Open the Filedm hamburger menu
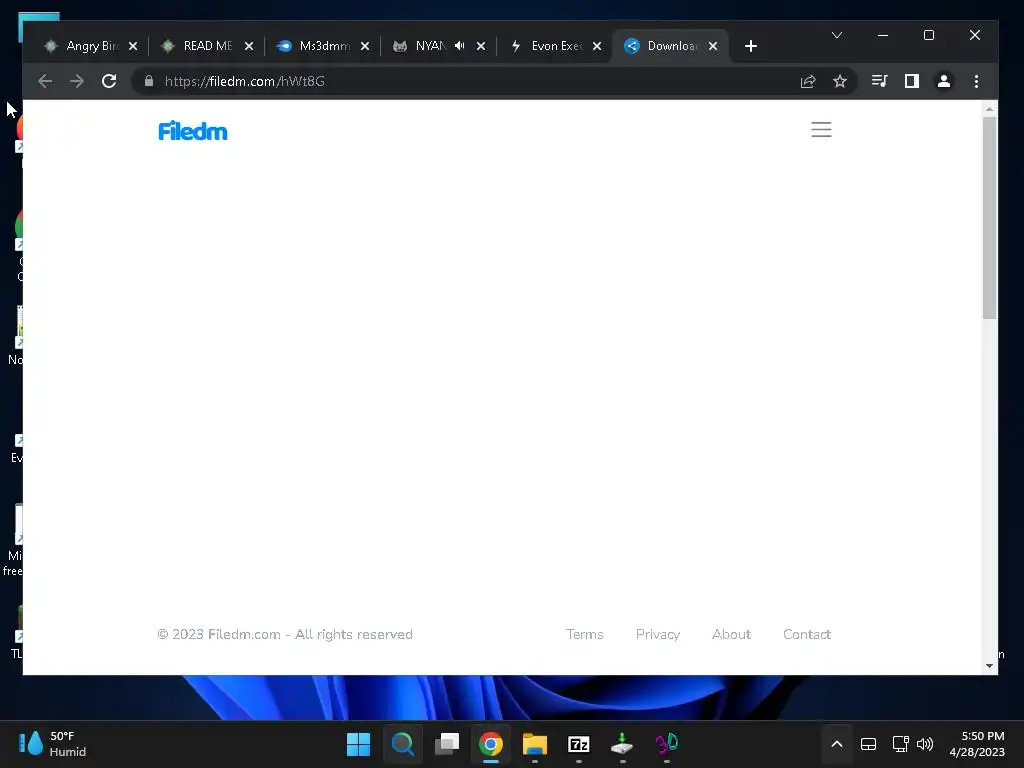The width and height of the screenshot is (1024, 768). click(821, 129)
